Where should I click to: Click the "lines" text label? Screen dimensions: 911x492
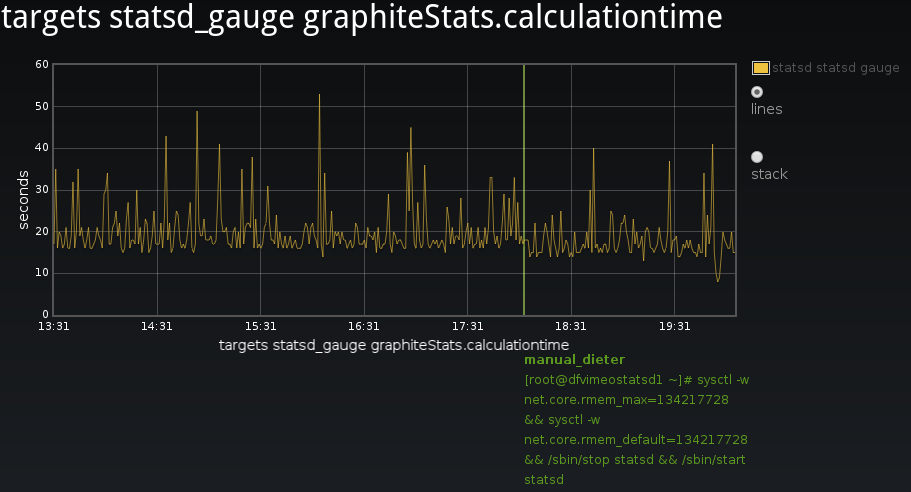767,109
